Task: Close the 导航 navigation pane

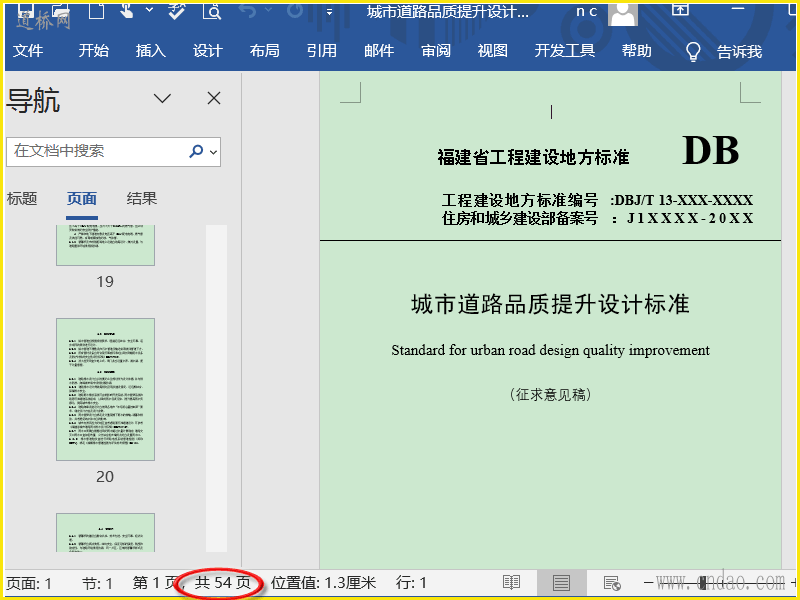Action: (214, 98)
